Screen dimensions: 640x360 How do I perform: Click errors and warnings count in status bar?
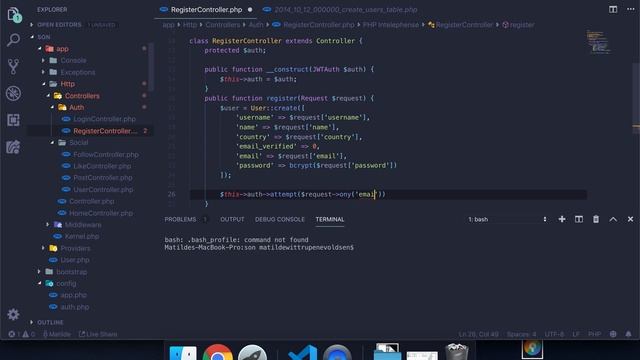(x=22, y=334)
